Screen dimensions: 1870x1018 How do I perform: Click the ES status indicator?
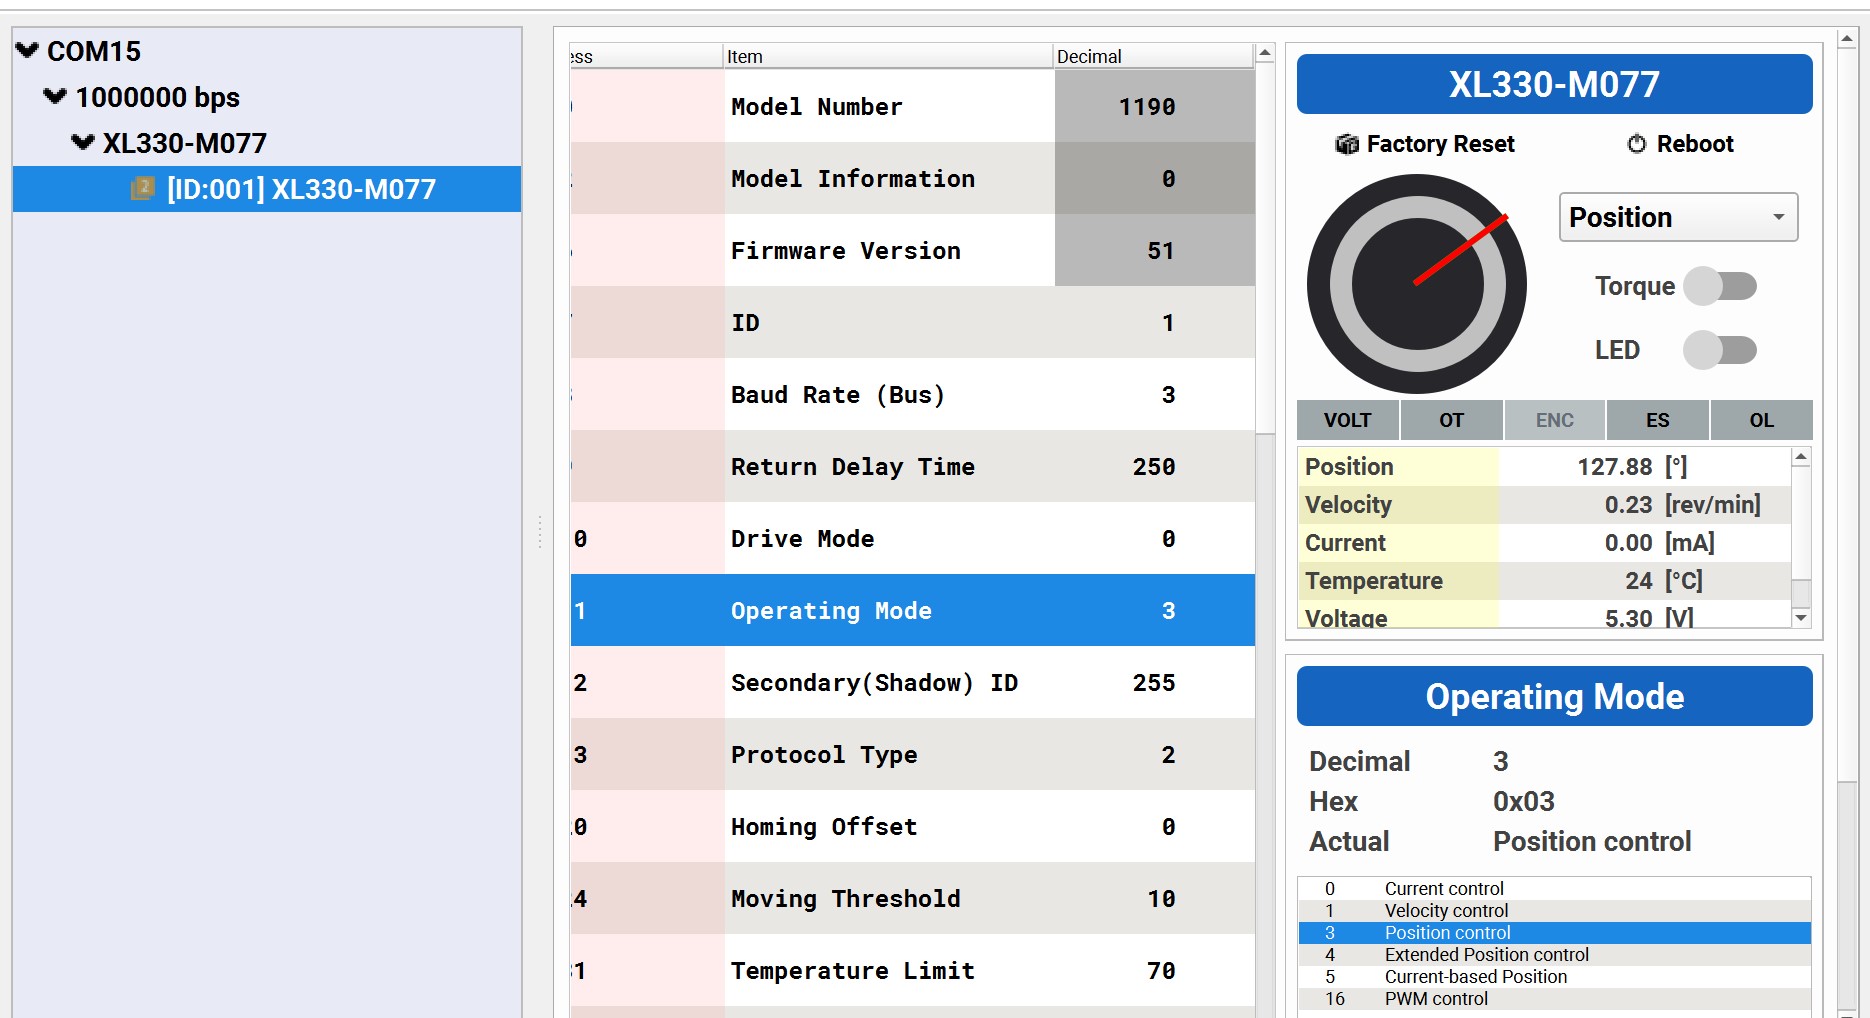(x=1658, y=420)
